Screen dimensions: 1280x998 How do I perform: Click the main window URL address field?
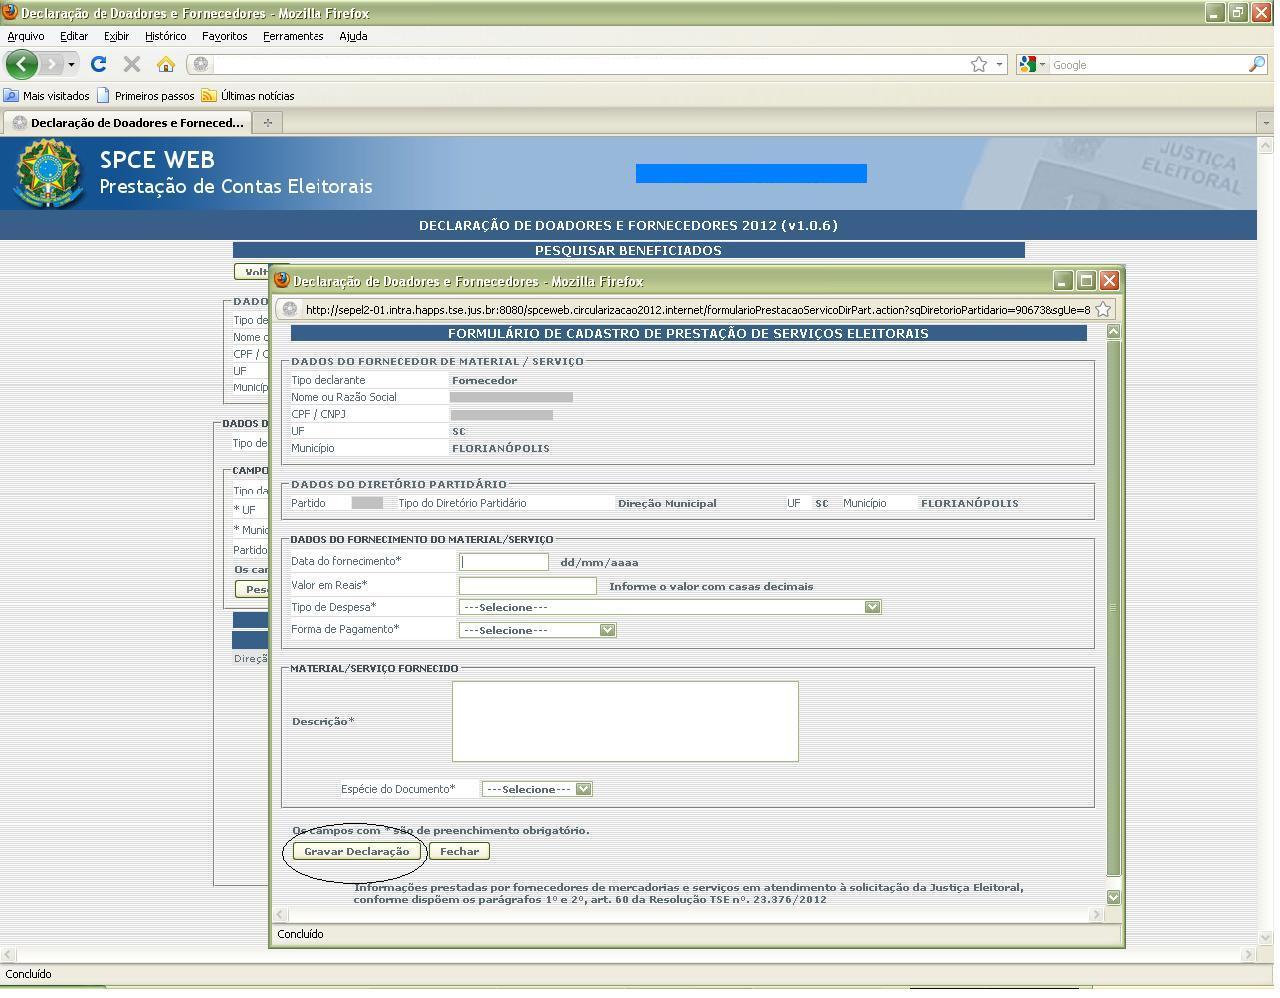pyautogui.click(x=590, y=64)
